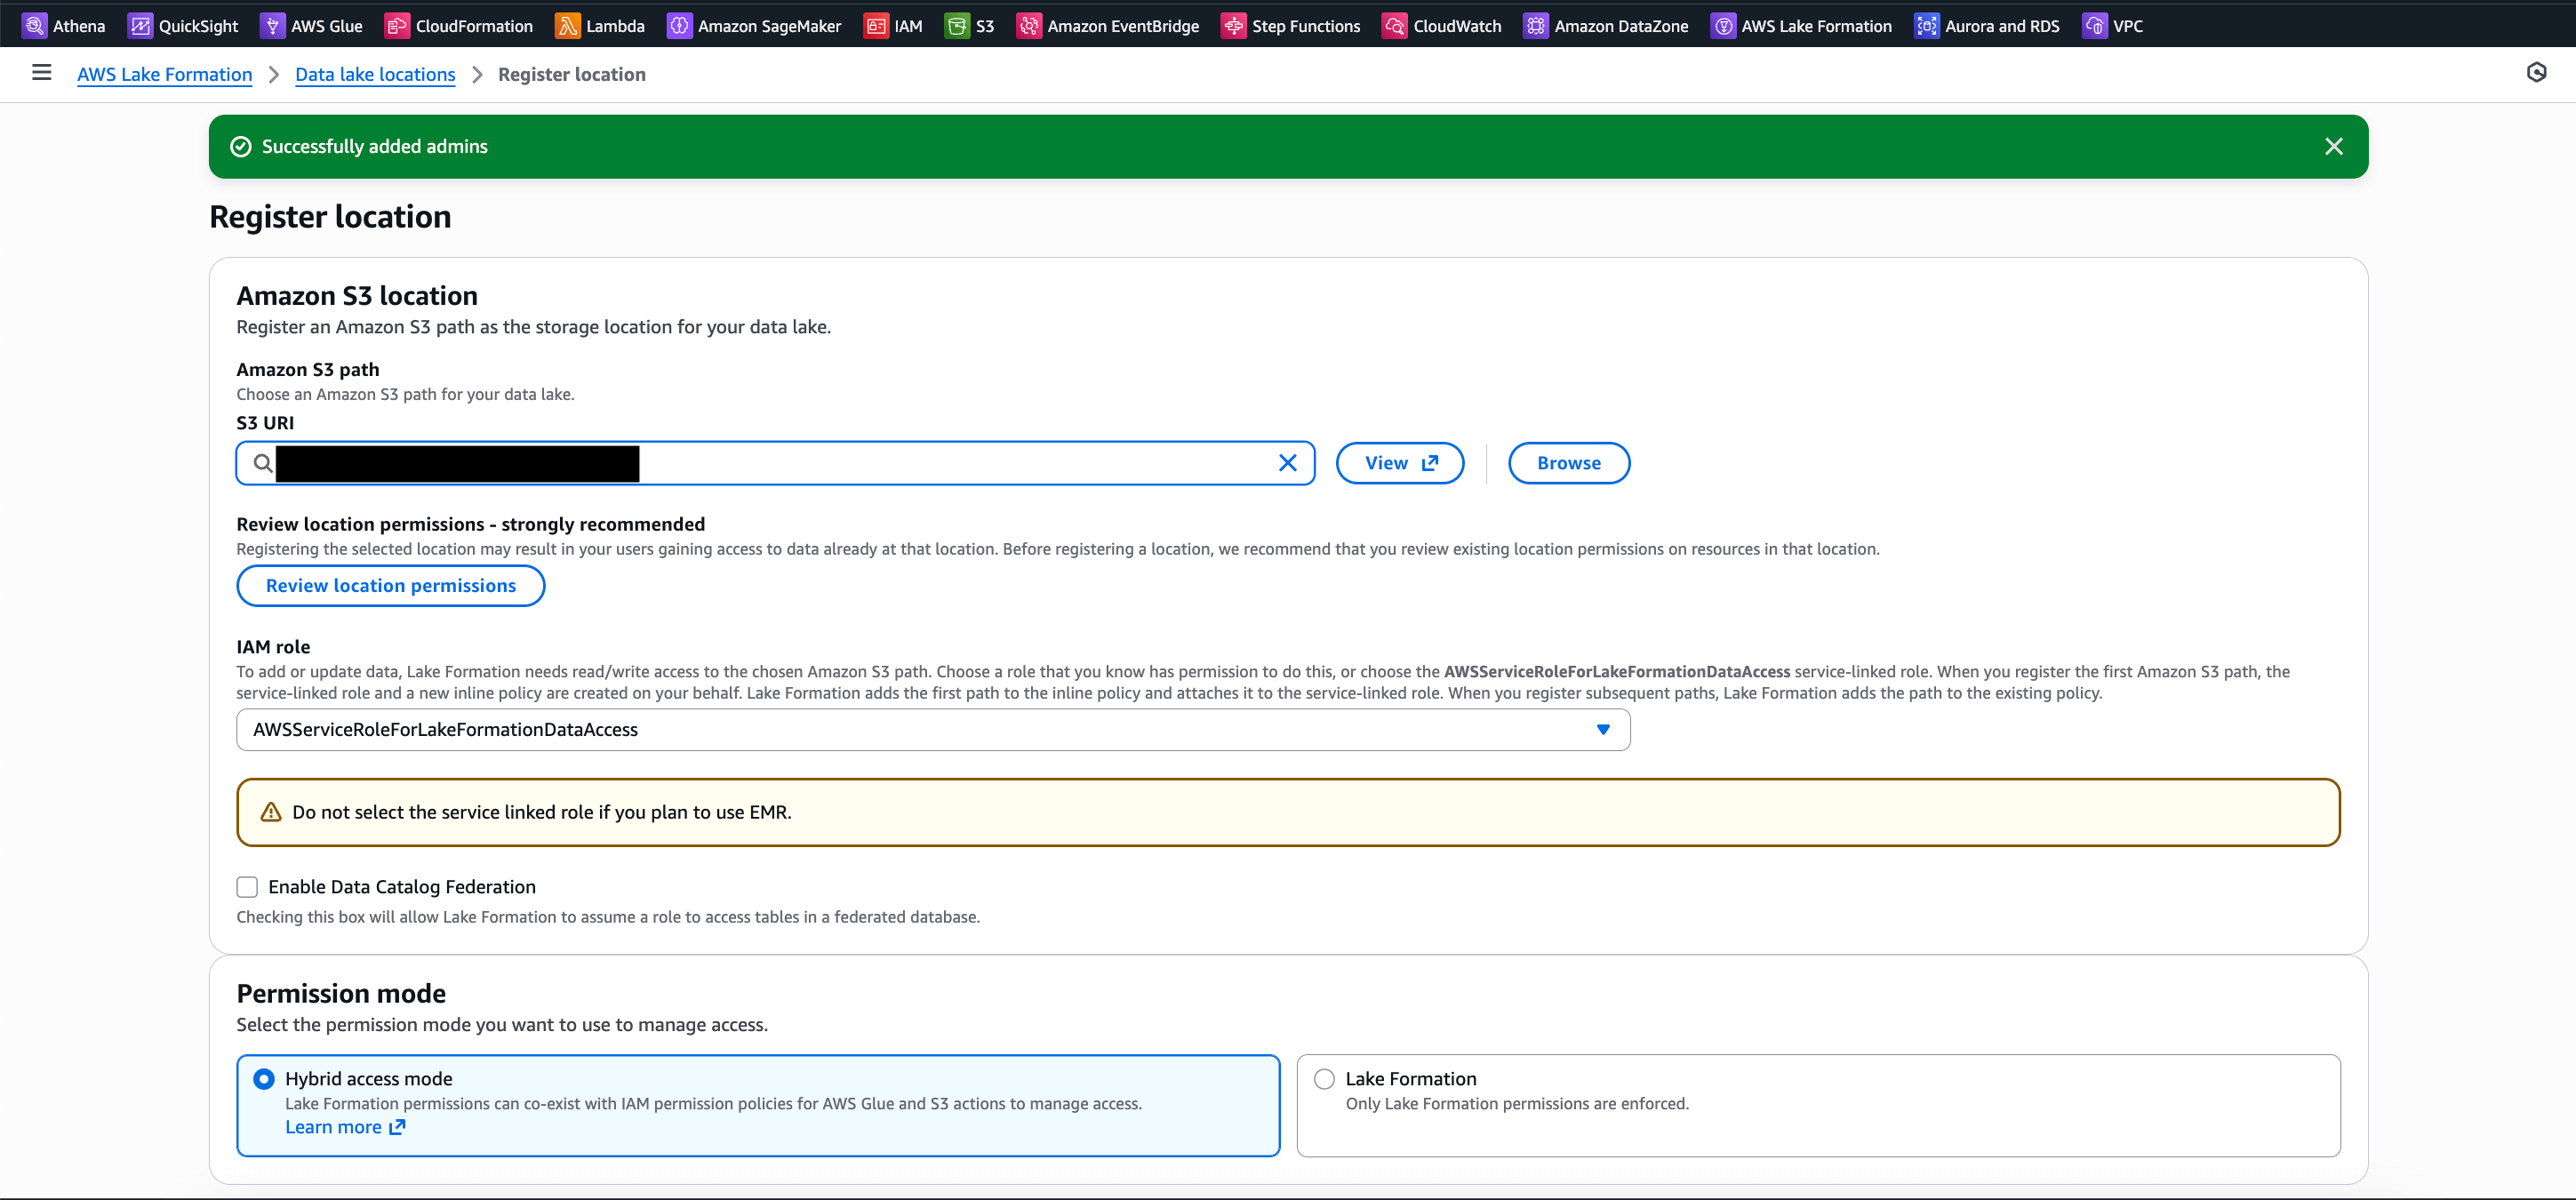This screenshot has width=2576, height=1200.
Task: Open the QuickSight shortcut icon
Action: pyautogui.click(x=141, y=26)
